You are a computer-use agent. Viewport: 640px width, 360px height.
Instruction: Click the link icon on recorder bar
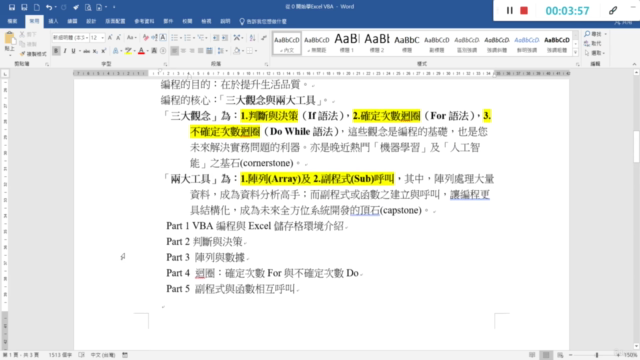click(613, 11)
